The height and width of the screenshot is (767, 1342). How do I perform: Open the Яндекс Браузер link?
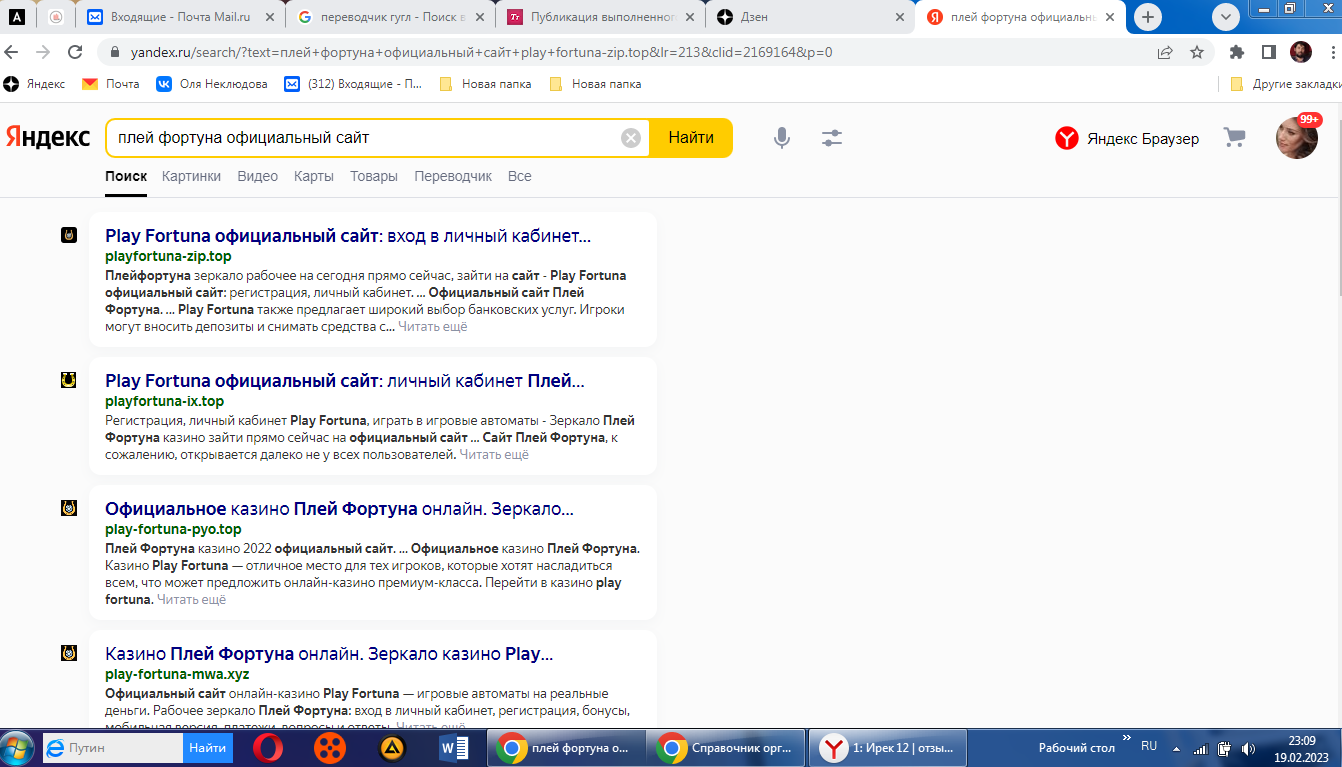1127,138
